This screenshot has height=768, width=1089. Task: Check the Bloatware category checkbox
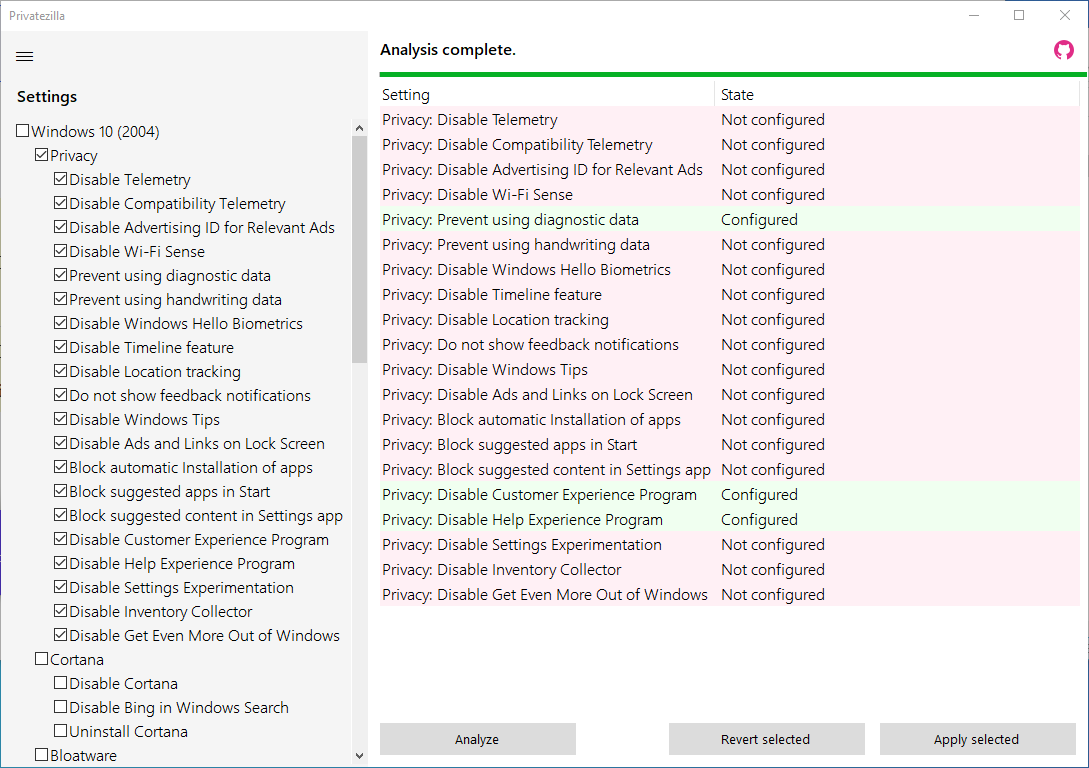[42, 756]
